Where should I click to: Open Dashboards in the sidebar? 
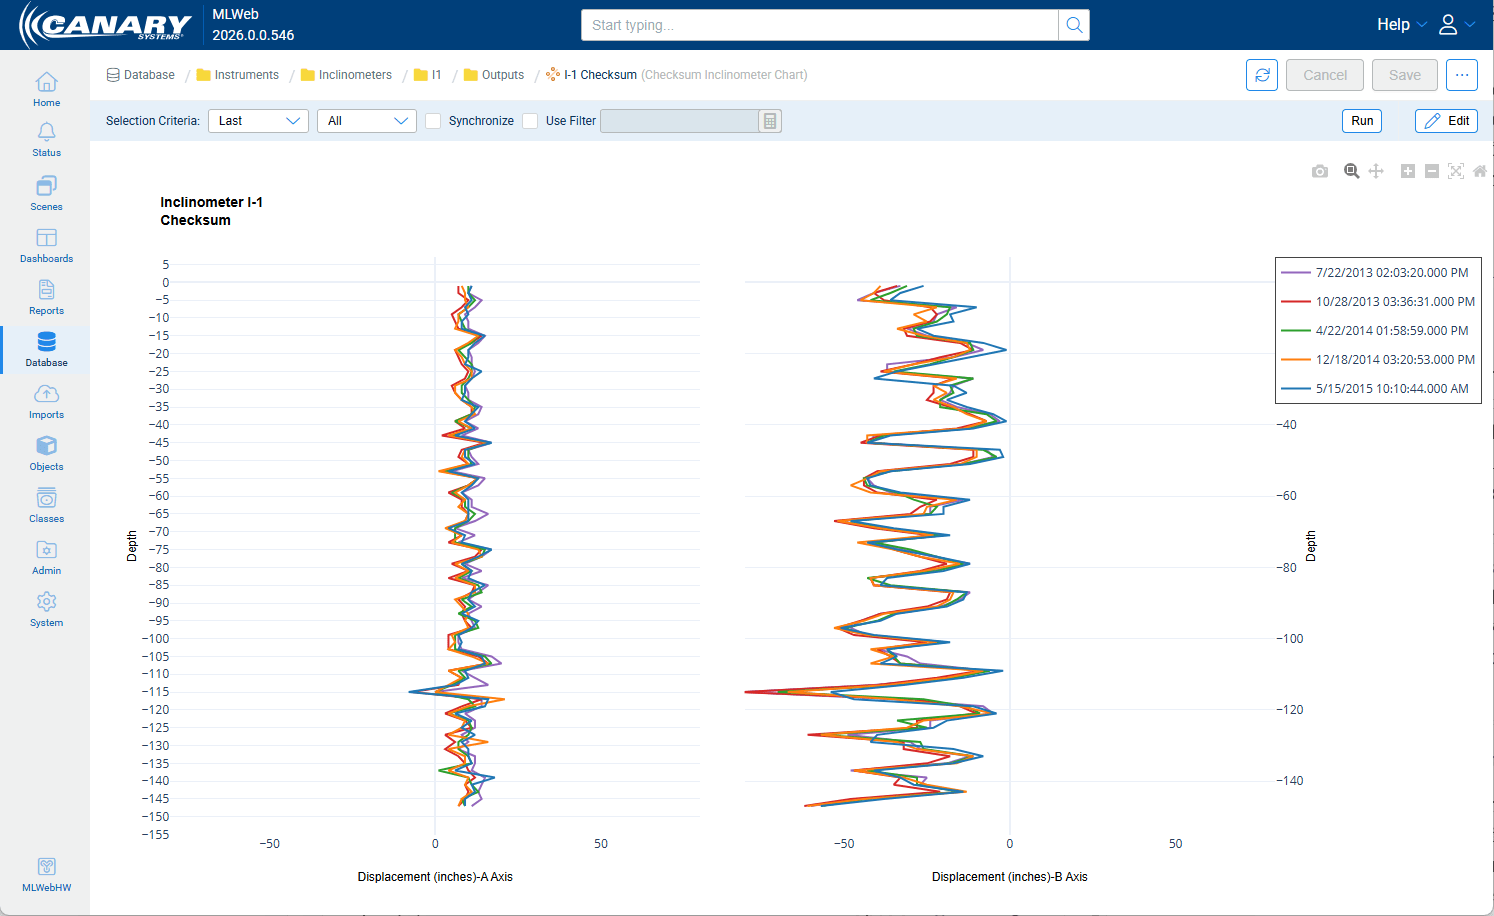pos(46,246)
